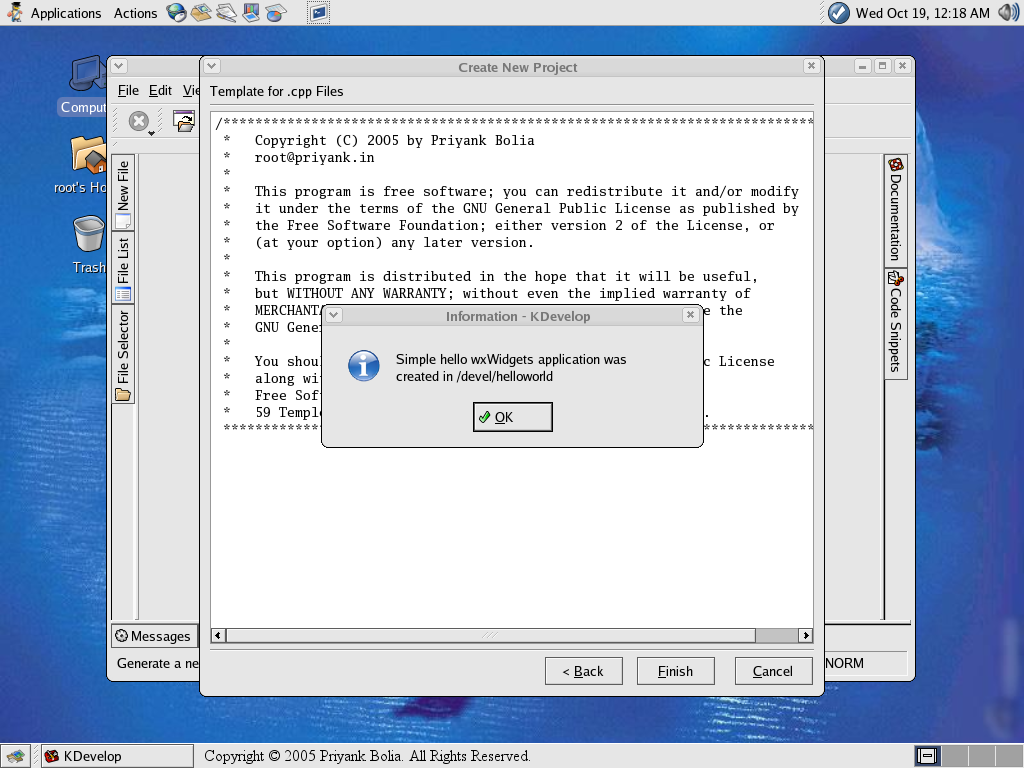Close the Create New Project window
1024x768 pixels.
point(811,66)
